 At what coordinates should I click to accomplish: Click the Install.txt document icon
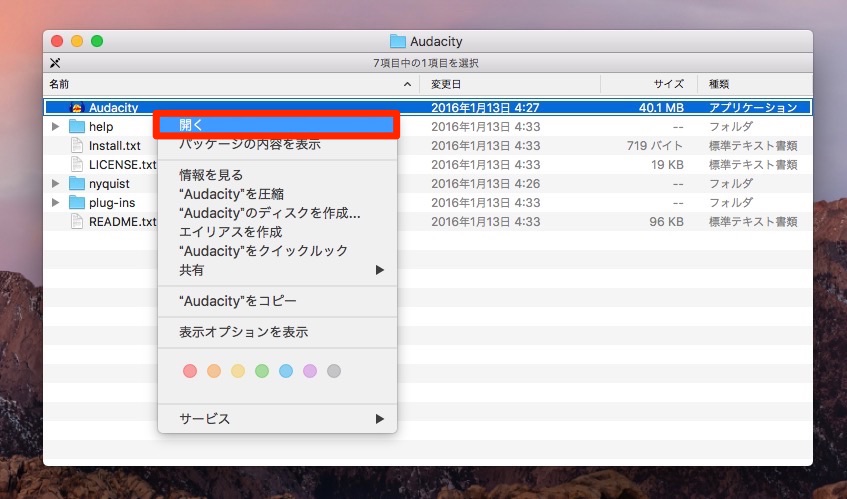coord(77,146)
